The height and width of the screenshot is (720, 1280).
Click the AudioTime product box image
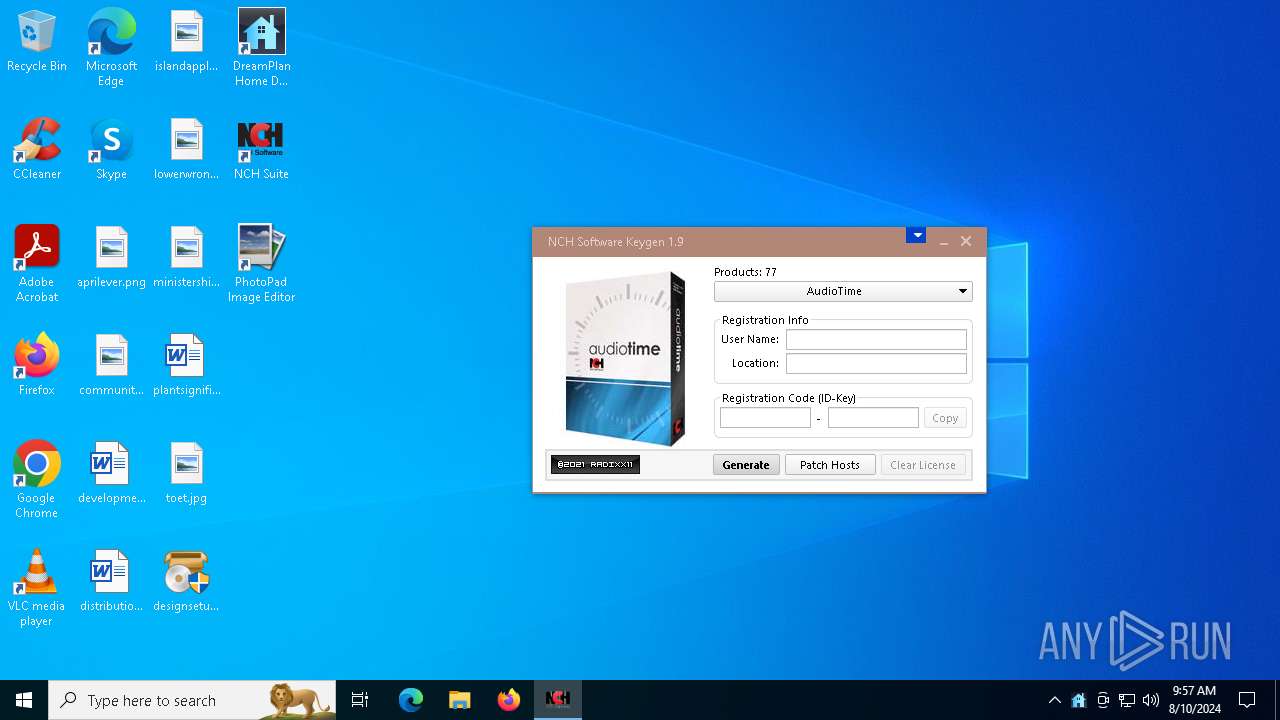pyautogui.click(x=626, y=358)
